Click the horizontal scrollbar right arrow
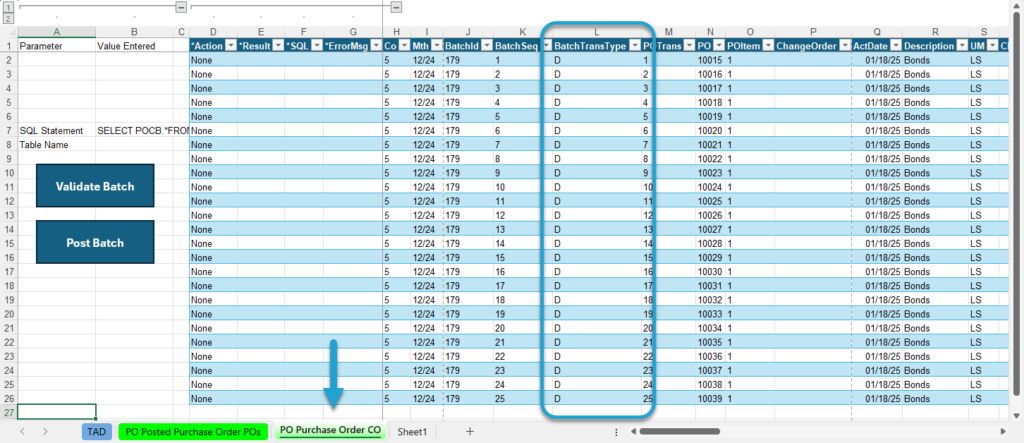Viewport: 1024px width, 443px height. click(x=1004, y=431)
